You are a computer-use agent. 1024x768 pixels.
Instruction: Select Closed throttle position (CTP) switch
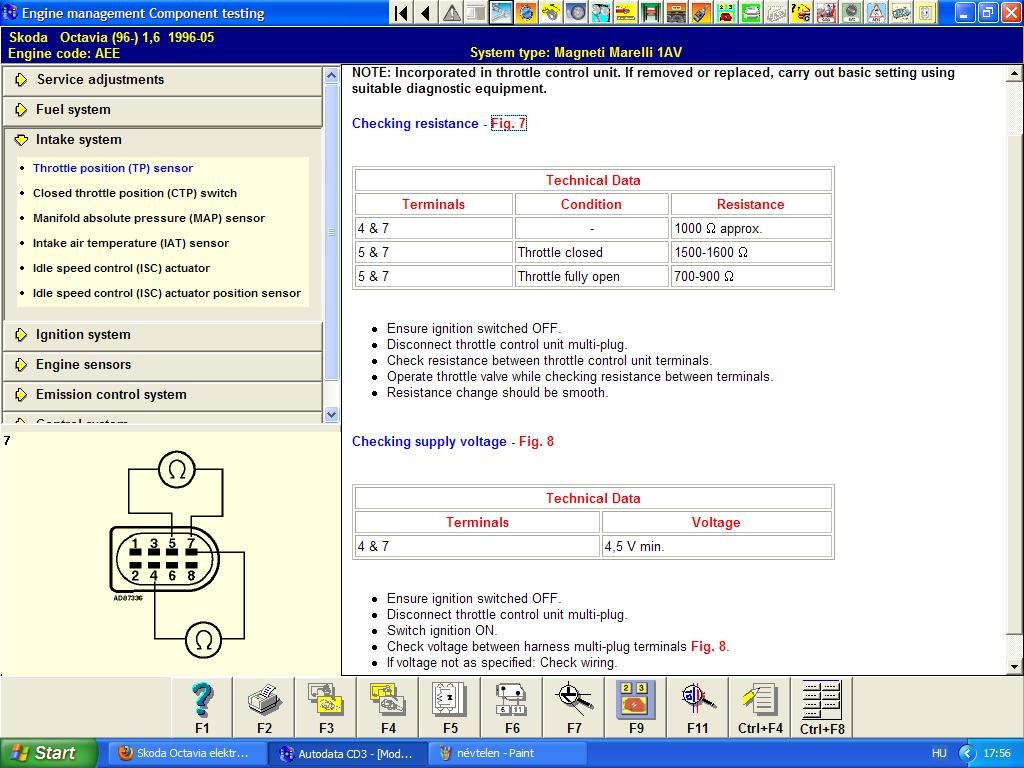coord(135,193)
